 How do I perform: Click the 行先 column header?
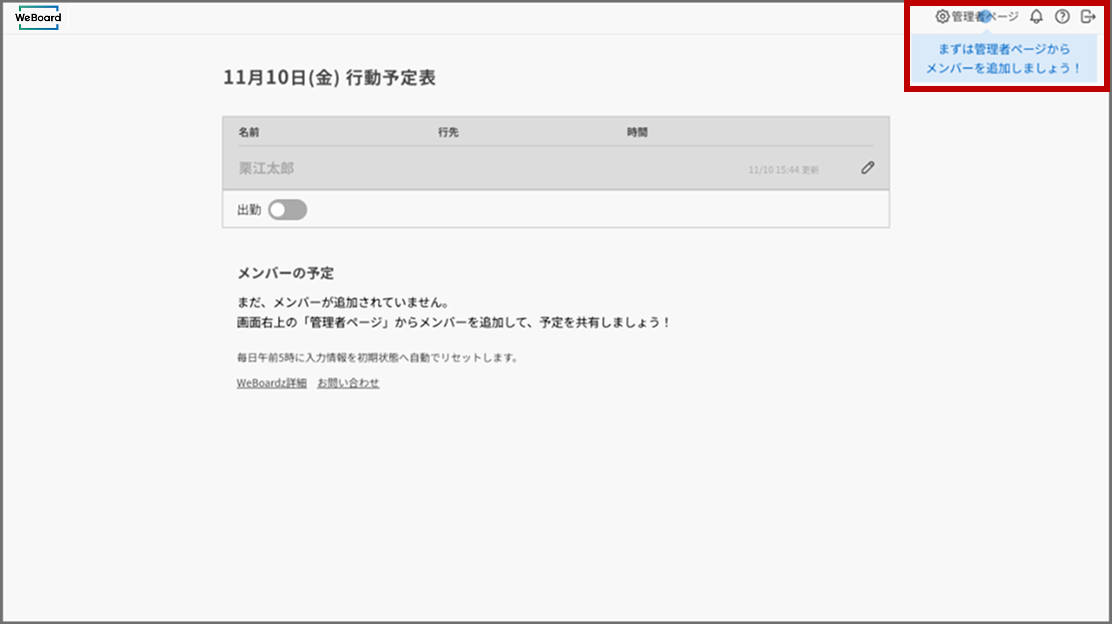[446, 131]
